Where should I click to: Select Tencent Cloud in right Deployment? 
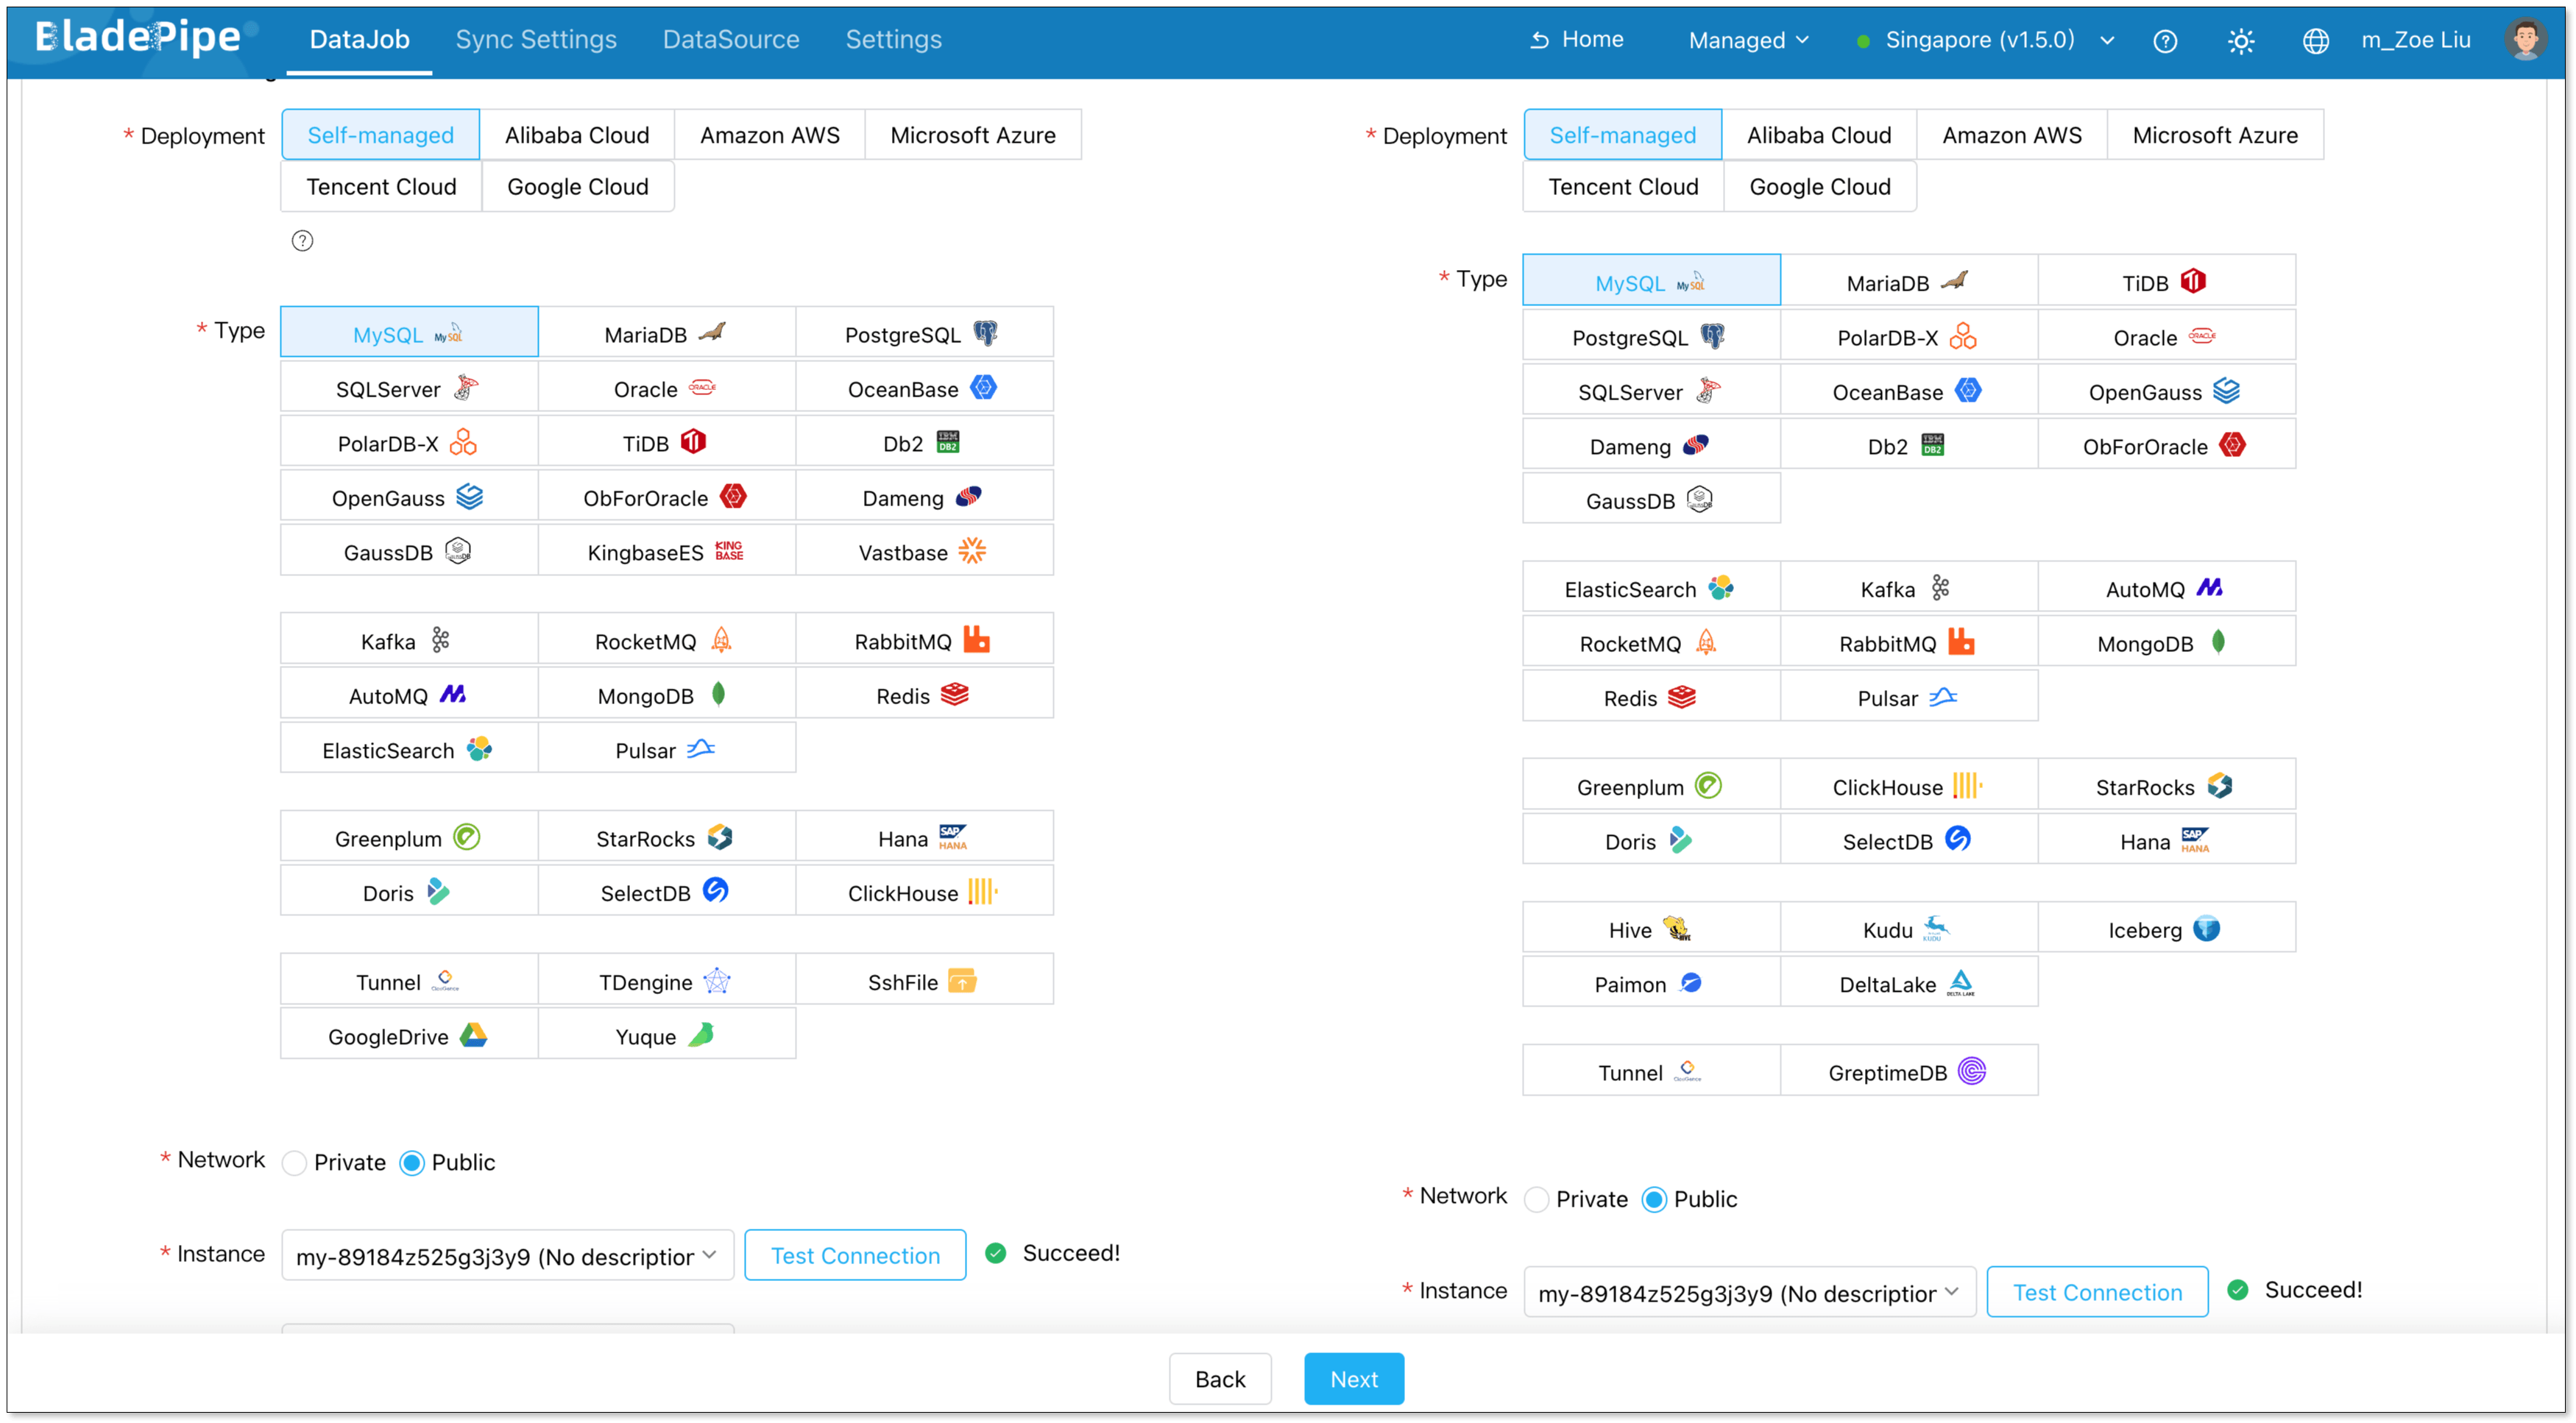coord(1623,186)
